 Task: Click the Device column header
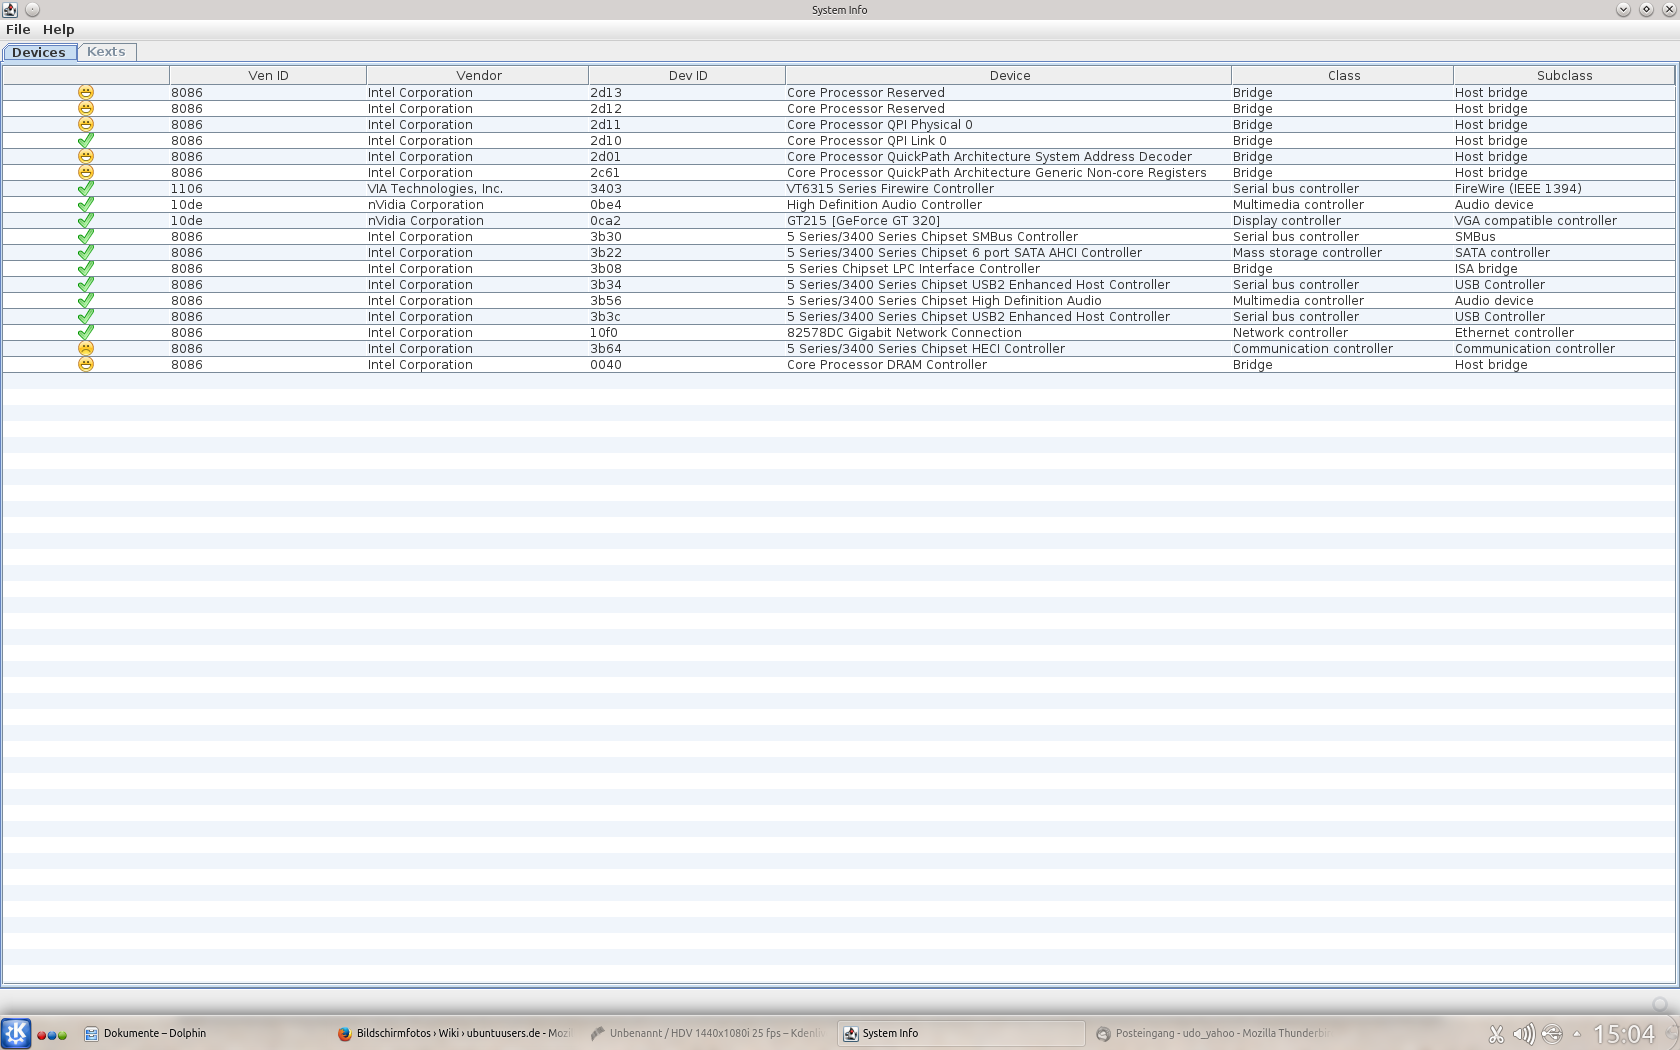pos(1009,75)
